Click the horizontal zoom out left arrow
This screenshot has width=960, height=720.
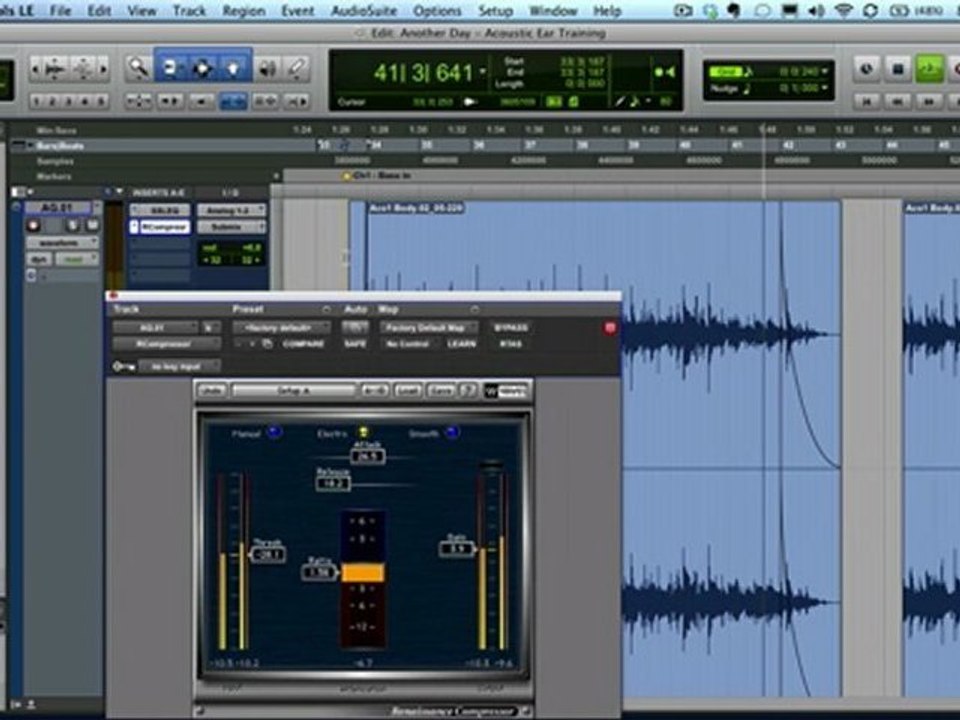click(35, 69)
